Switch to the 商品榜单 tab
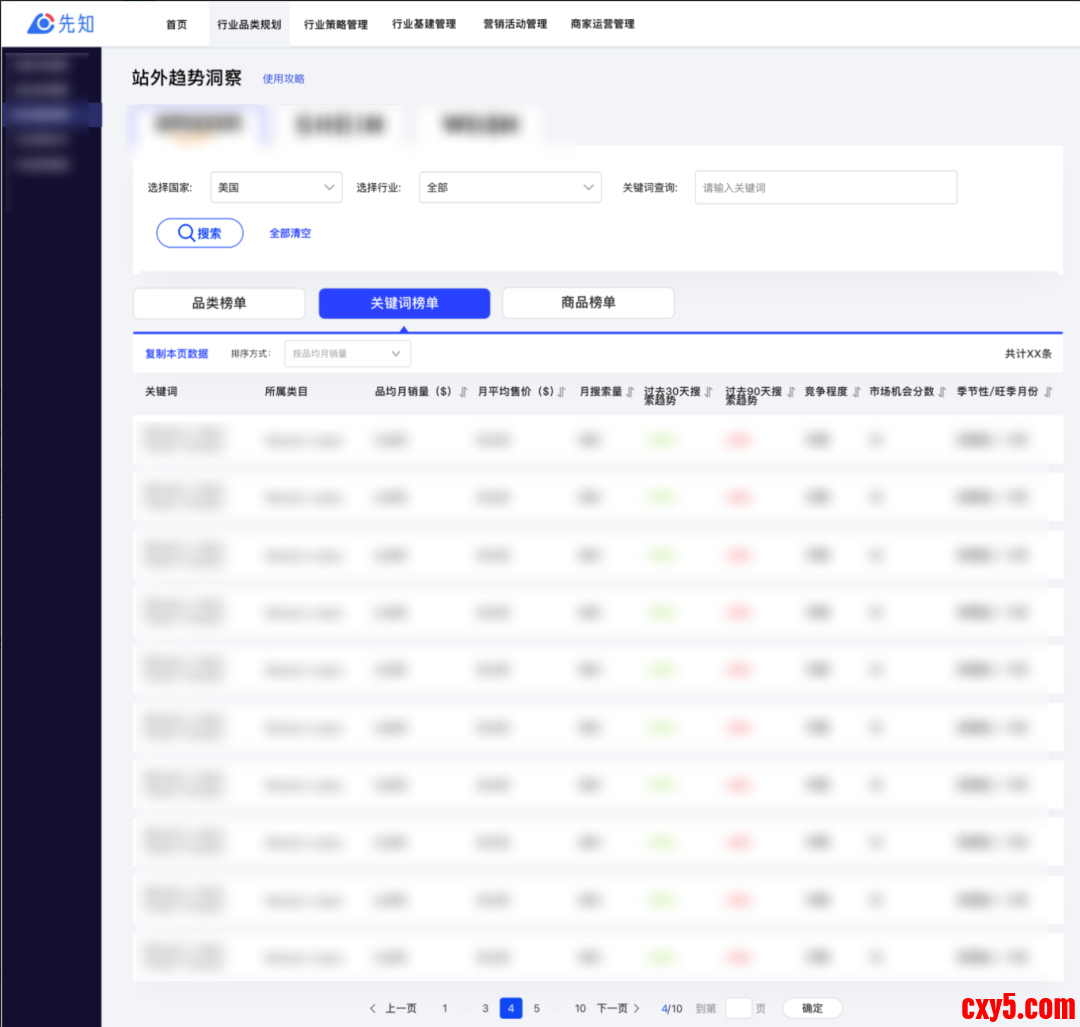The height and width of the screenshot is (1027, 1080). (588, 303)
